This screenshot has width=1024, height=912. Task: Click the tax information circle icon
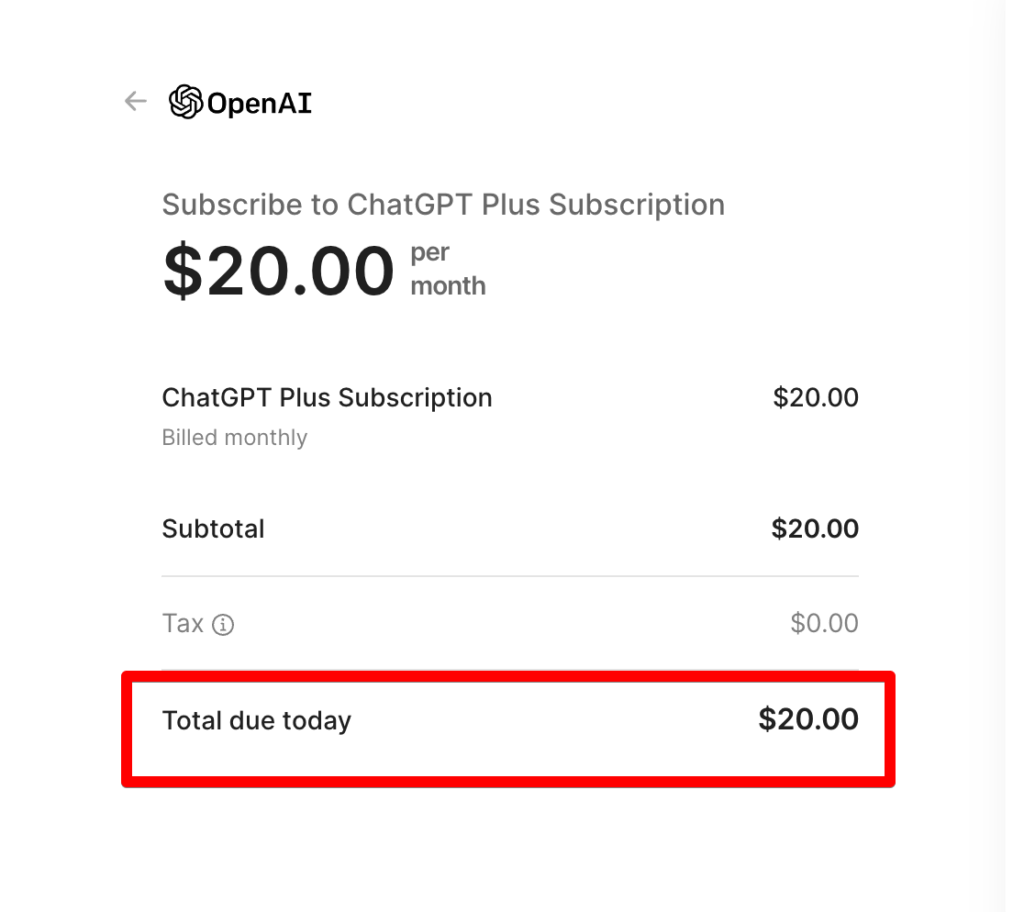click(x=224, y=626)
